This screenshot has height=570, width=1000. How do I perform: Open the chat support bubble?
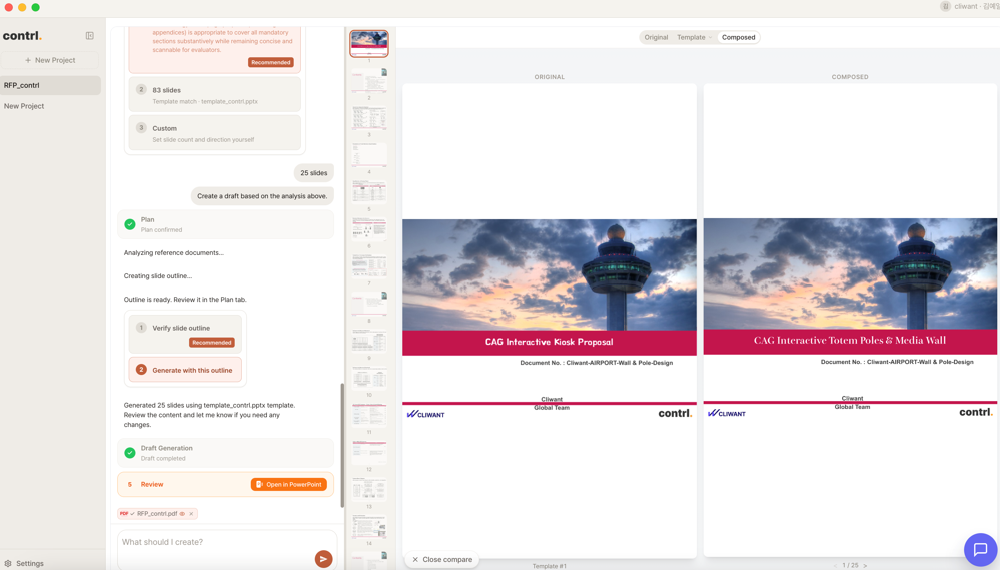979,549
